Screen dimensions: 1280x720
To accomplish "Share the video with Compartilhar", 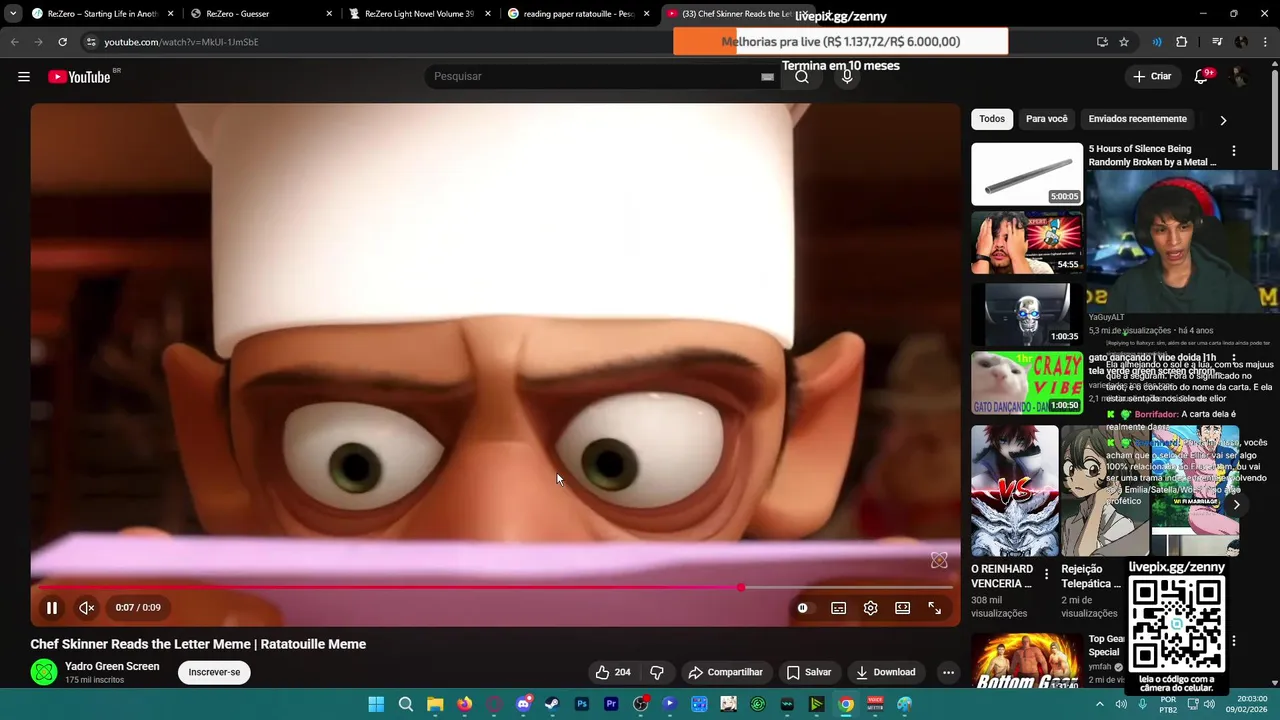I will click(x=726, y=672).
